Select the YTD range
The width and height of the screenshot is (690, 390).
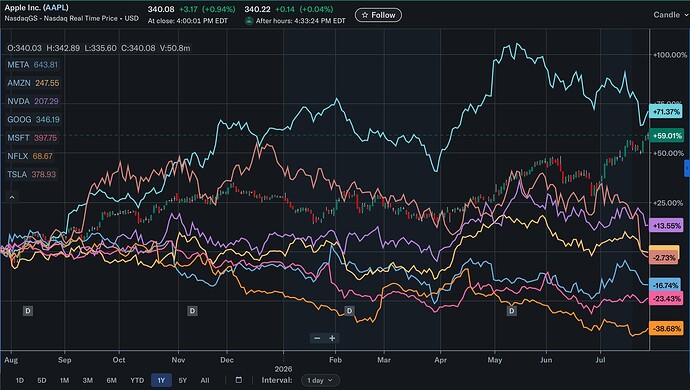(137, 380)
